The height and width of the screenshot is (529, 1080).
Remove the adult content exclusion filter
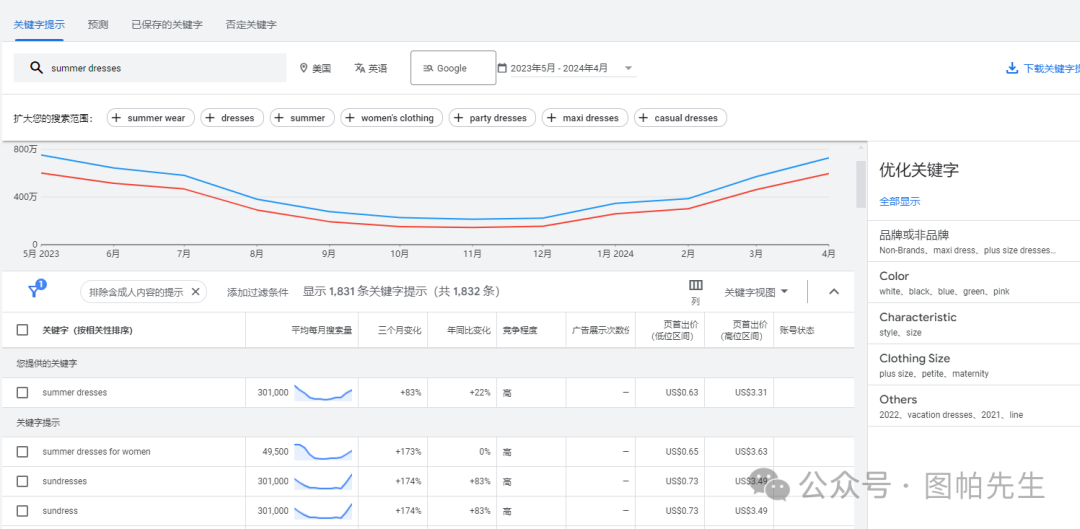[196, 292]
